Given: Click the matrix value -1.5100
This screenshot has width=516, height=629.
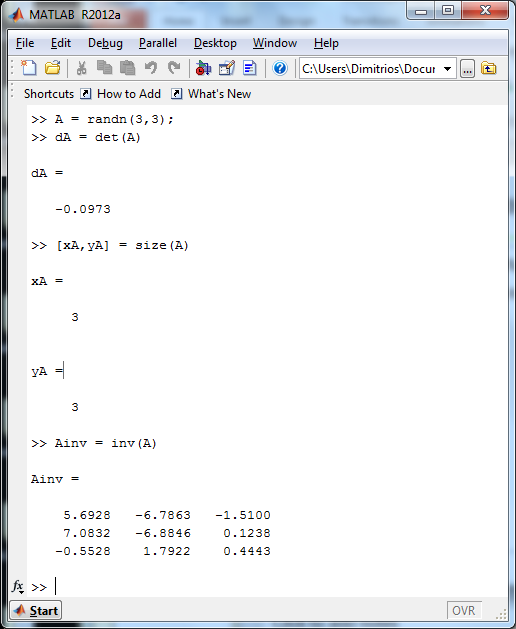Looking at the screenshot, I should tap(243, 515).
